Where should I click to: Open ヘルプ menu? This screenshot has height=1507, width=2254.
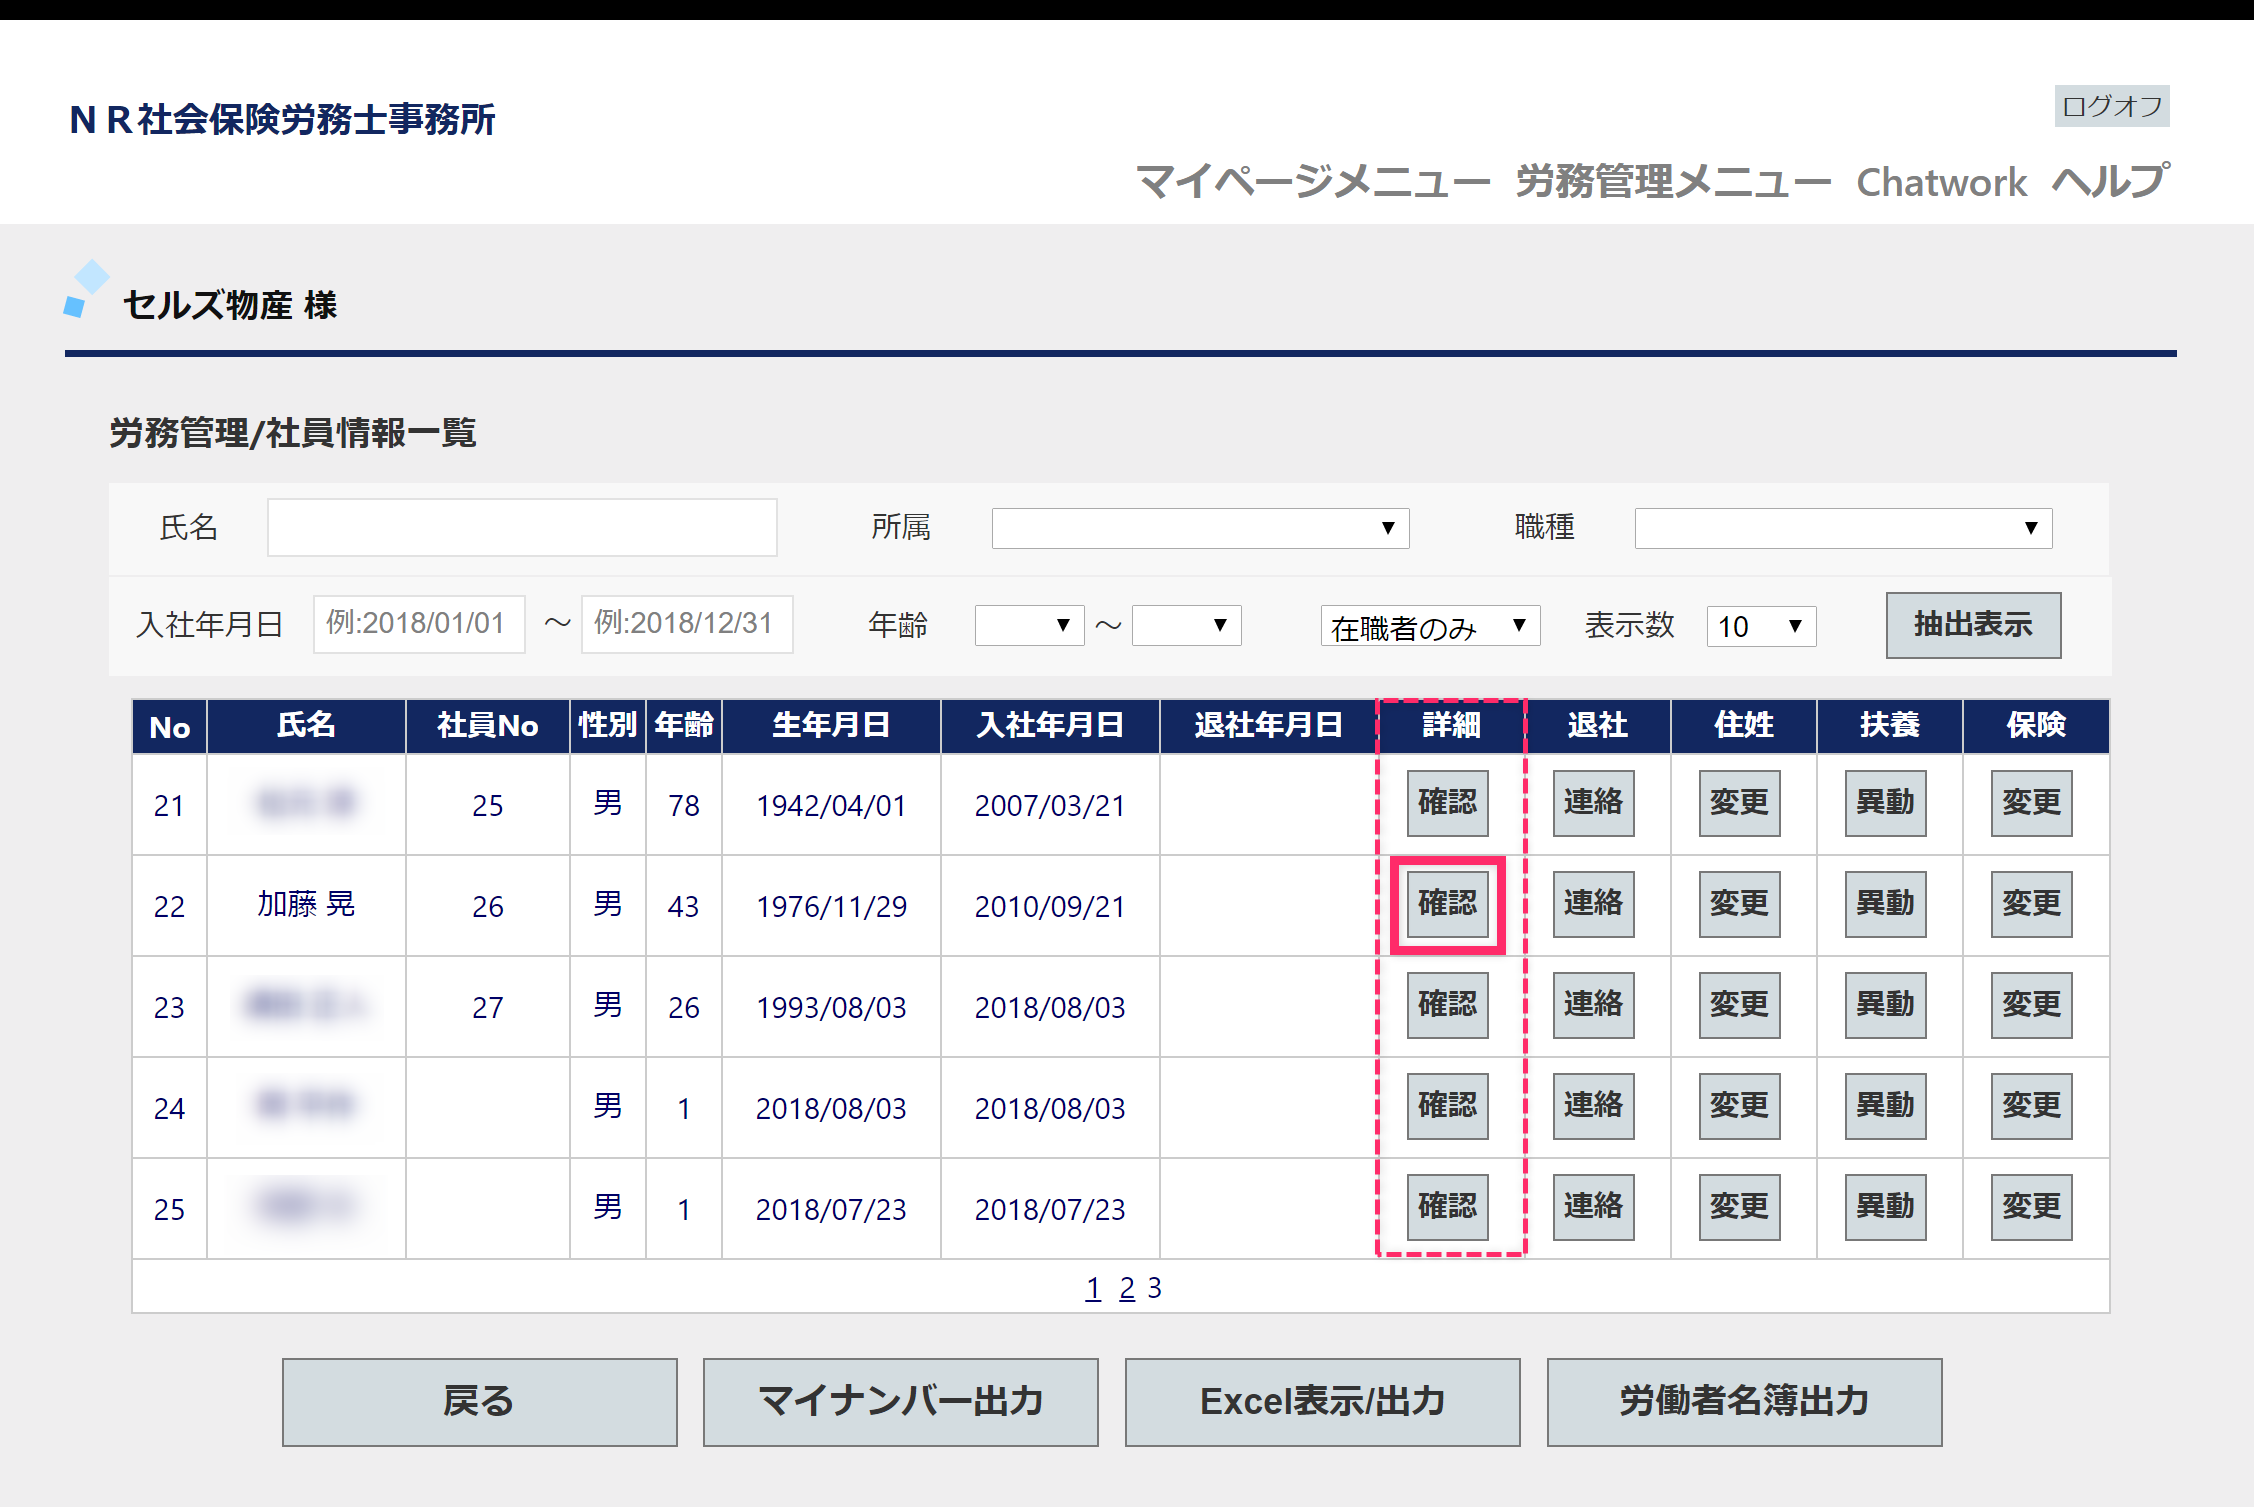pos(2110,182)
